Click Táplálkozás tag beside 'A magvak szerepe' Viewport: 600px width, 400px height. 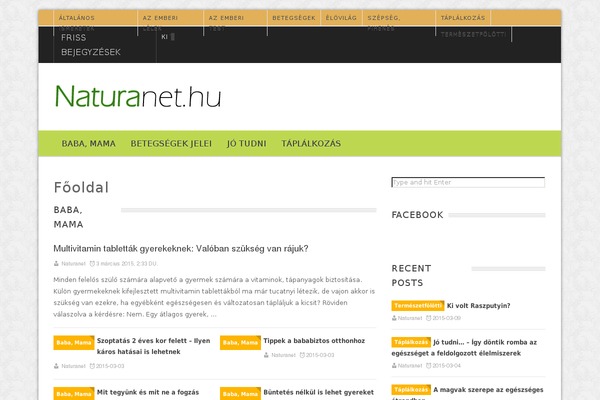411,390
